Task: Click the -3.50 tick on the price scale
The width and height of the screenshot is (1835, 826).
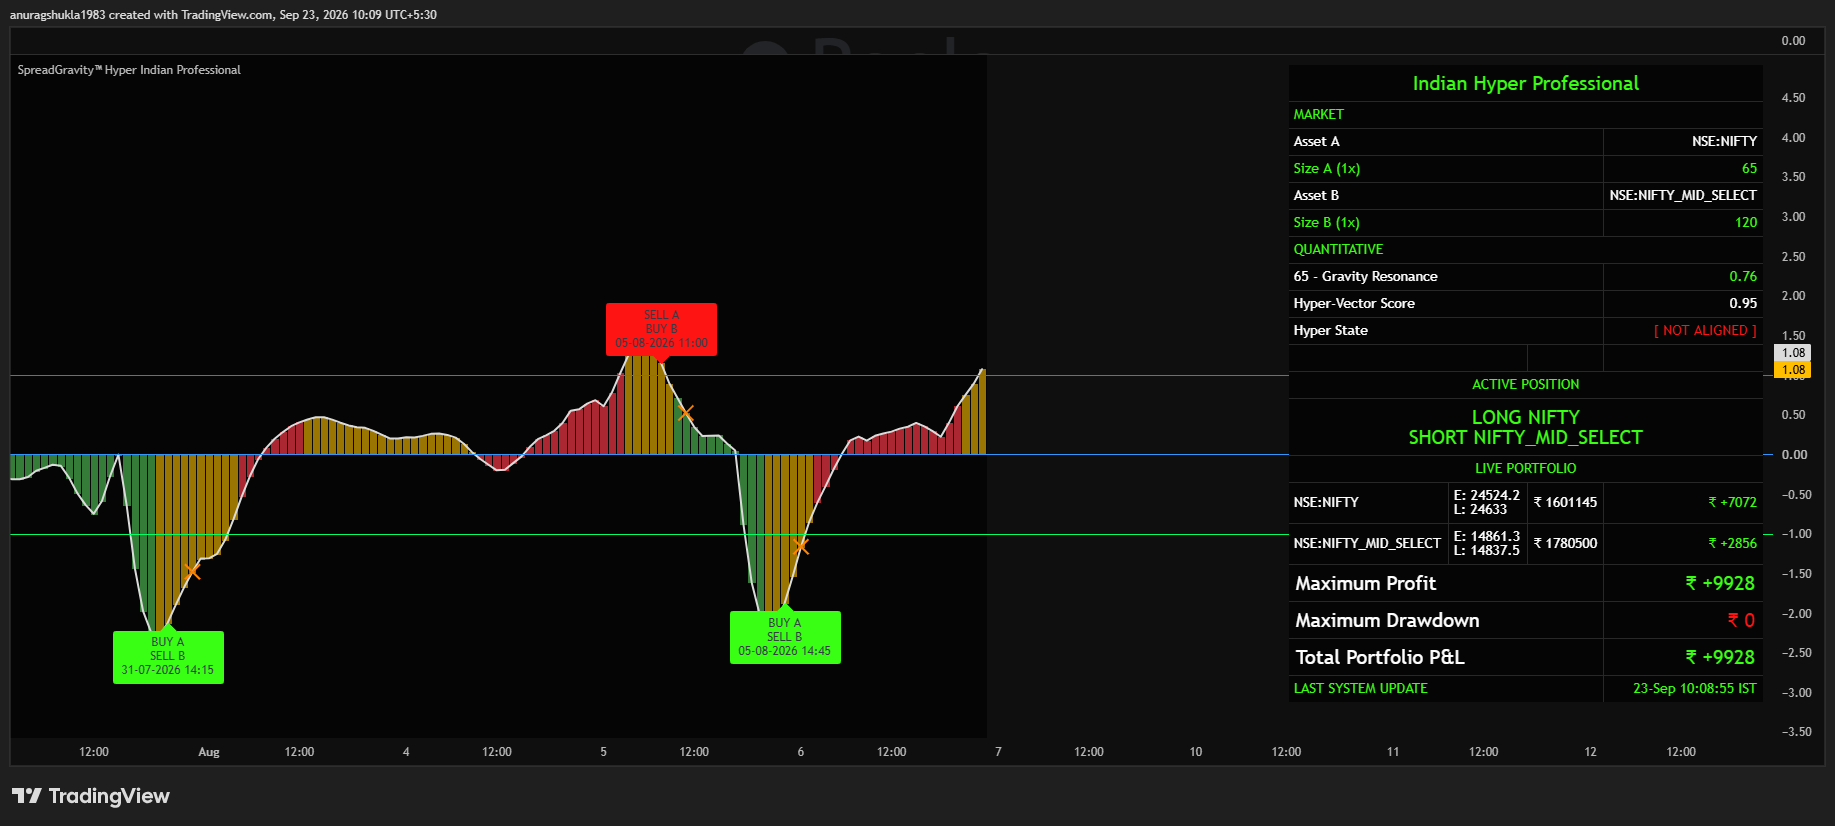Action: coord(1796,732)
